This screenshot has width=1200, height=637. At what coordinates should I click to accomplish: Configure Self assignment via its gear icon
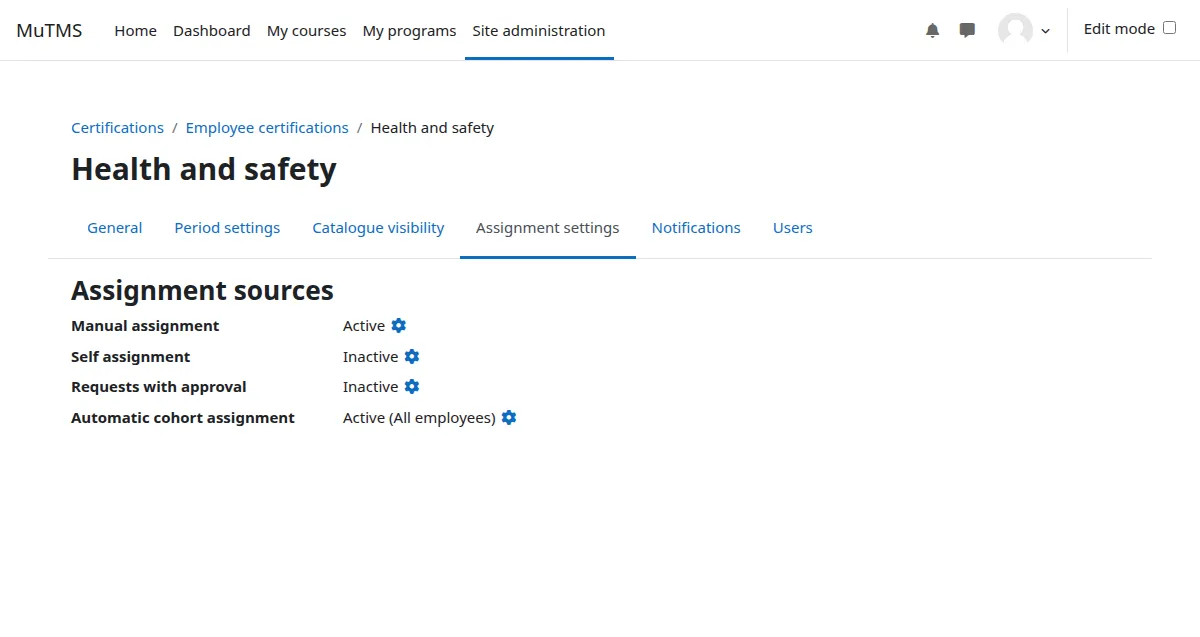click(411, 356)
